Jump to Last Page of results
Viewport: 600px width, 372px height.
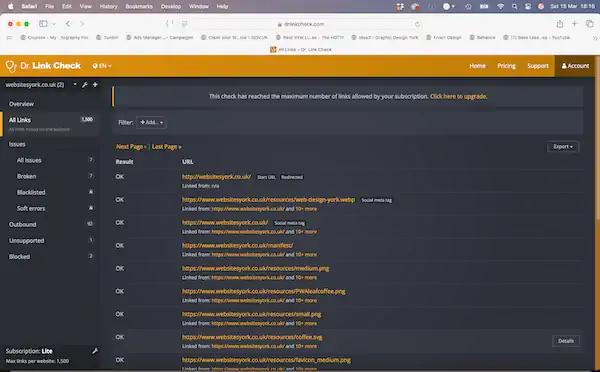coord(166,147)
